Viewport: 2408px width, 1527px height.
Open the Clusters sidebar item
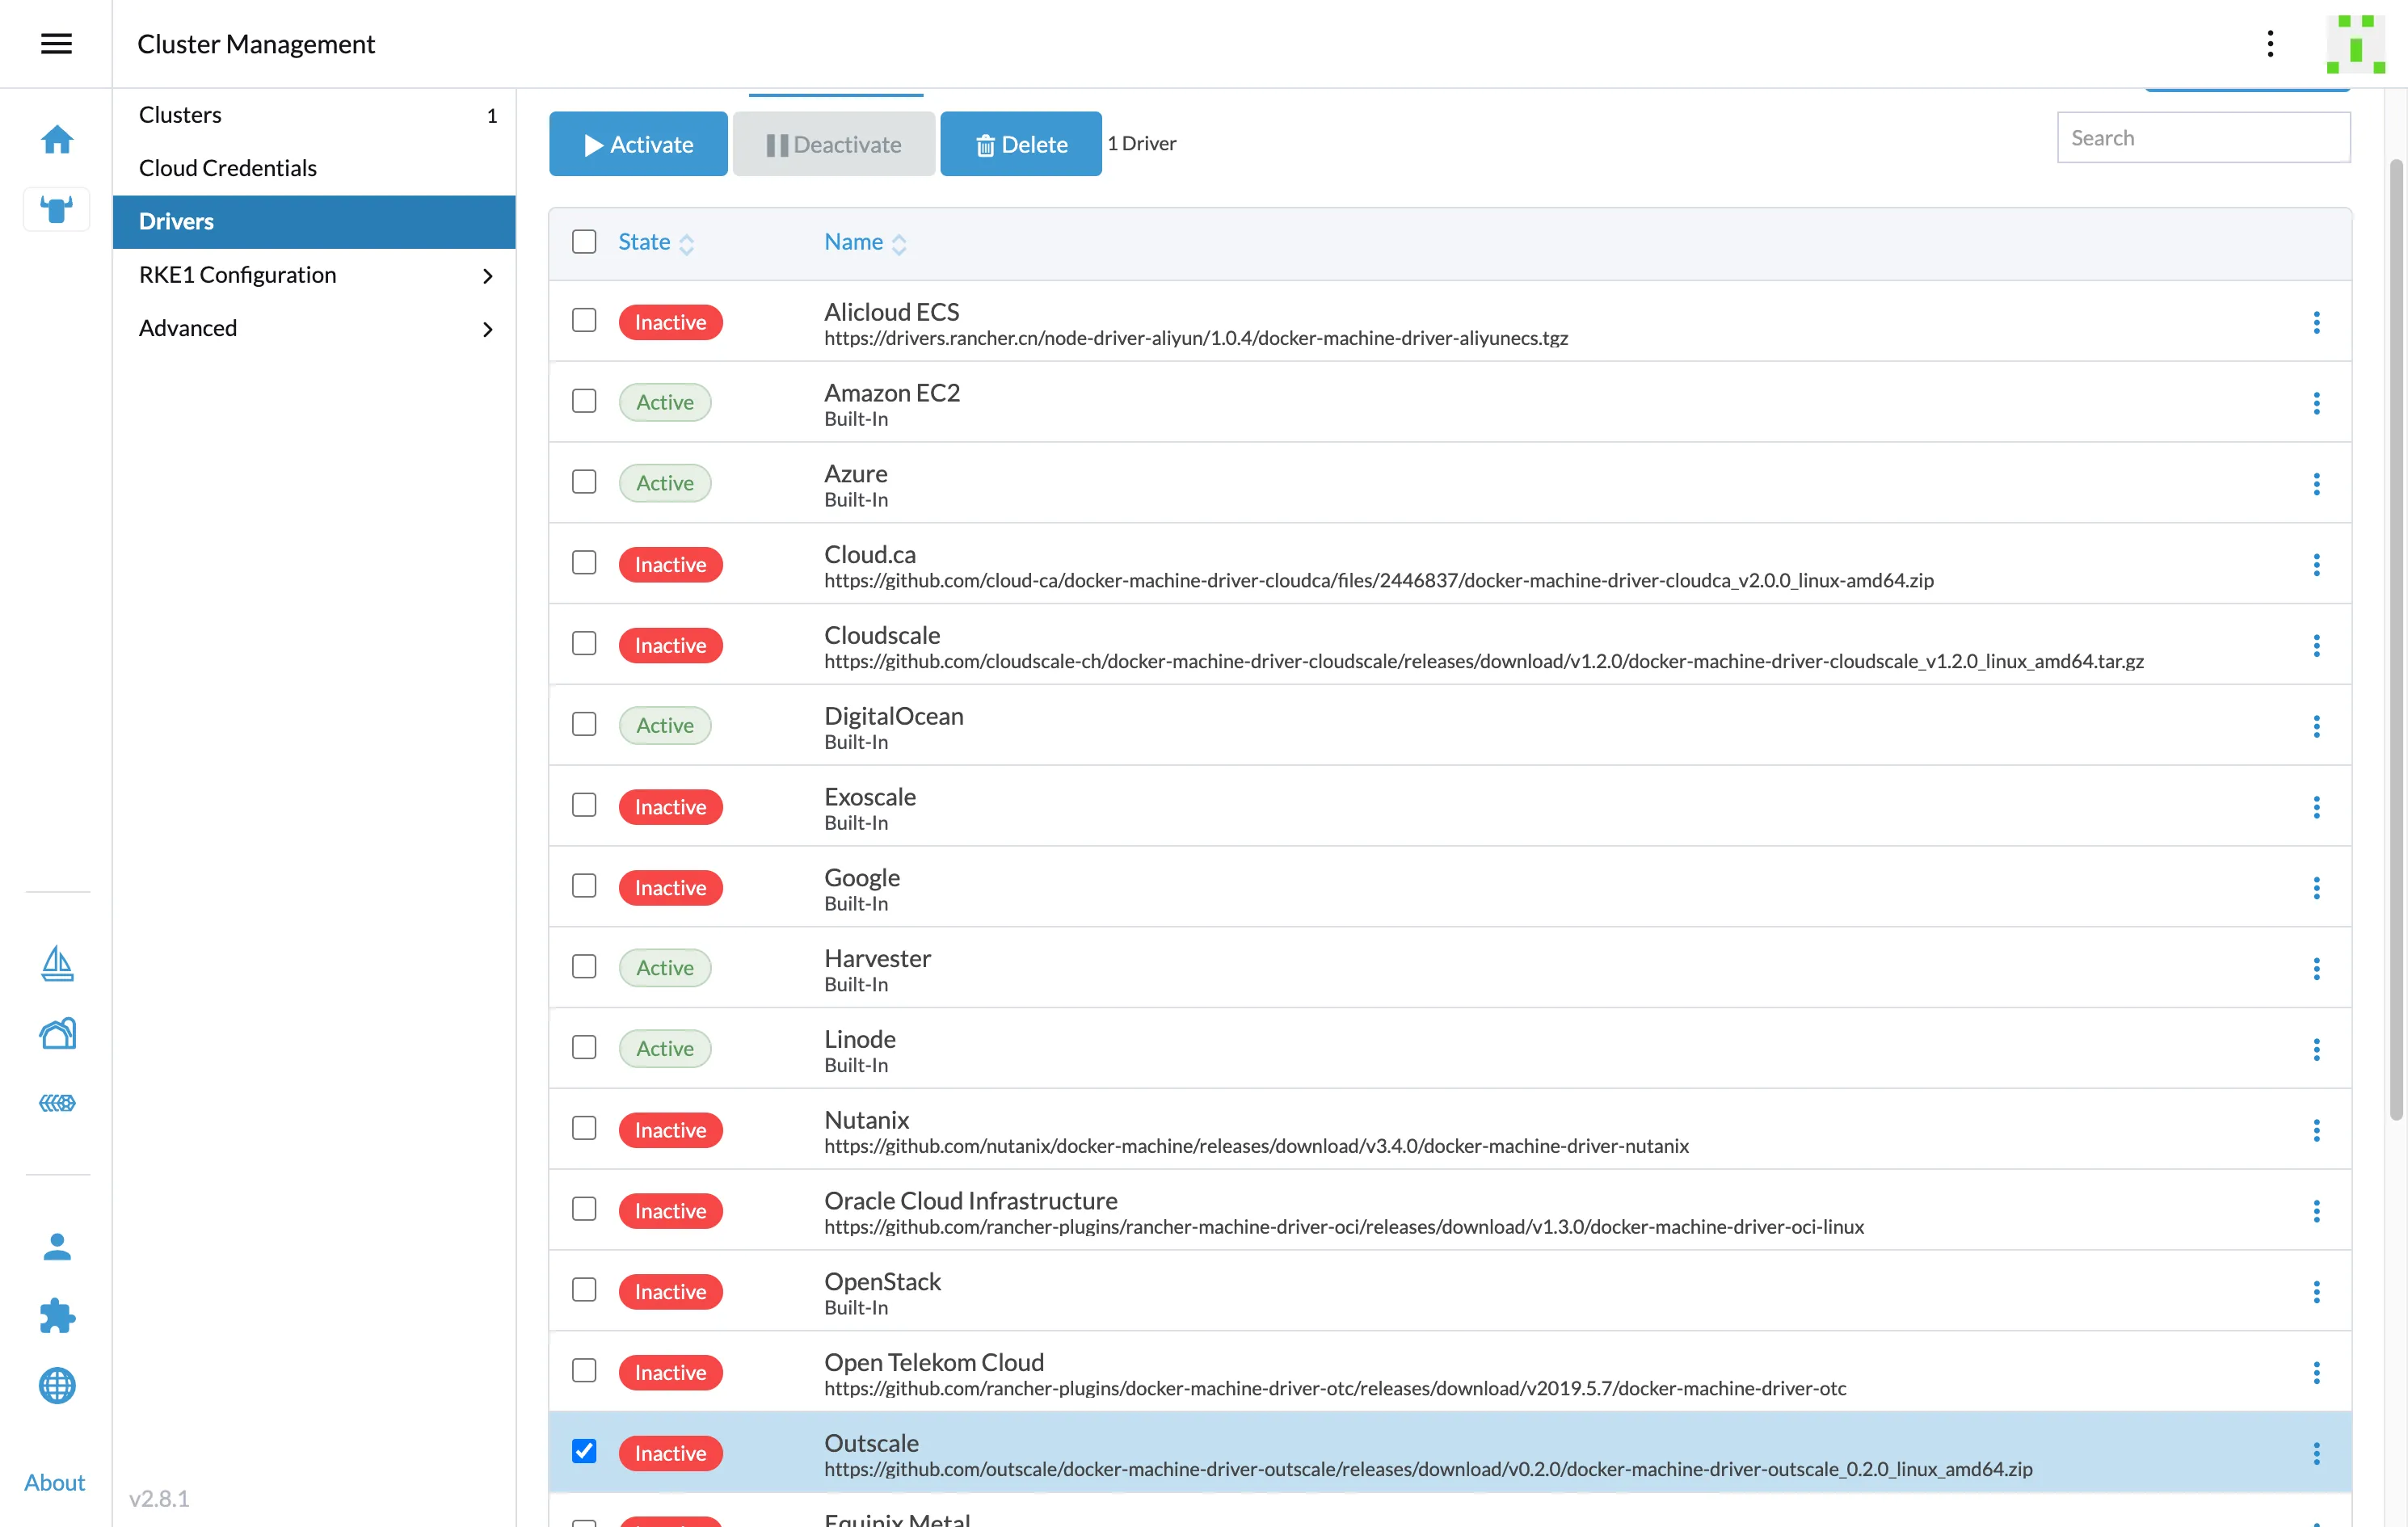click(180, 115)
